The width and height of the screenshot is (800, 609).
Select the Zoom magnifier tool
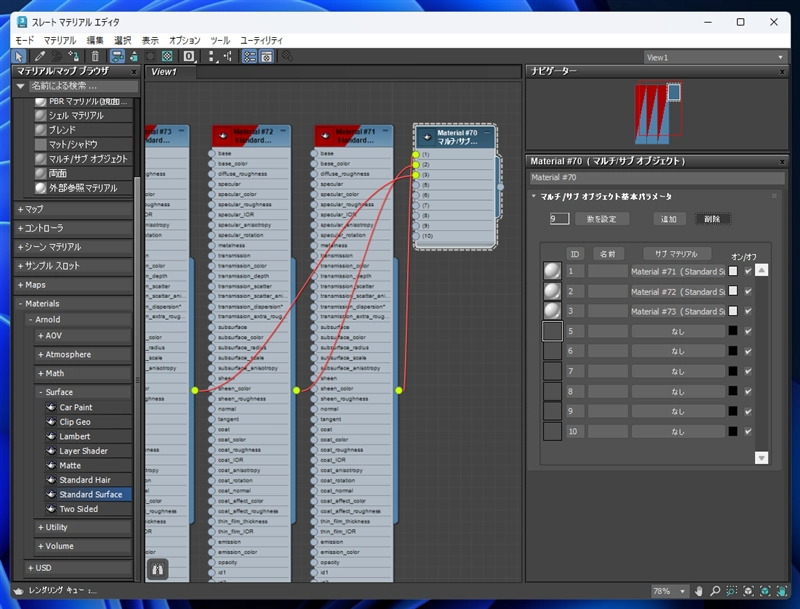[x=715, y=591]
